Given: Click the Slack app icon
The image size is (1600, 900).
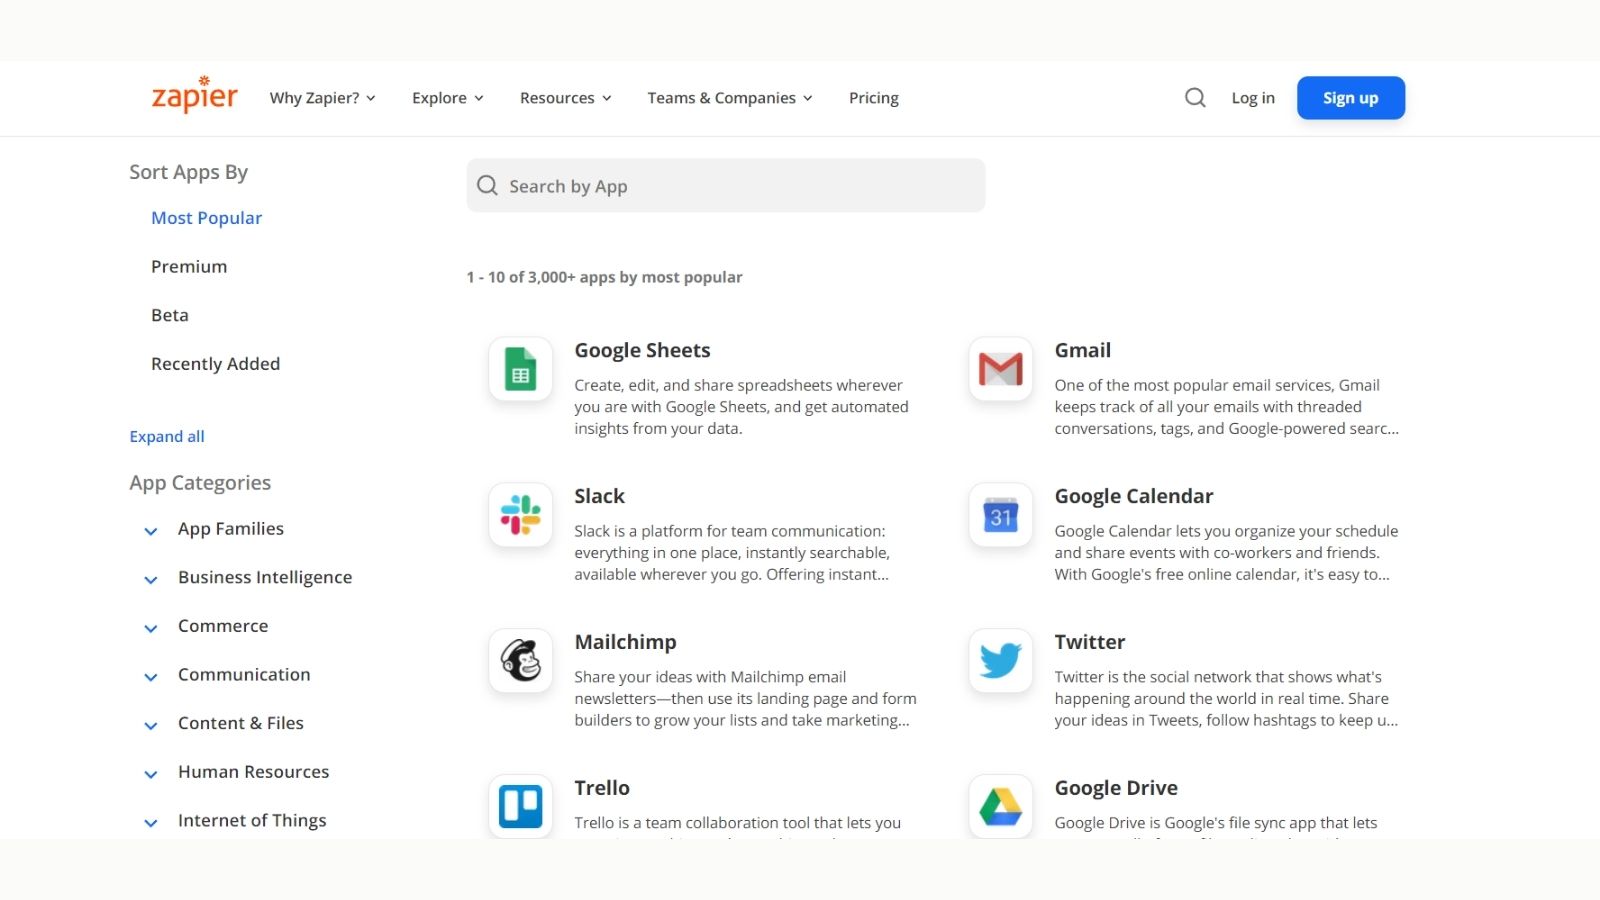Looking at the screenshot, I should point(520,515).
